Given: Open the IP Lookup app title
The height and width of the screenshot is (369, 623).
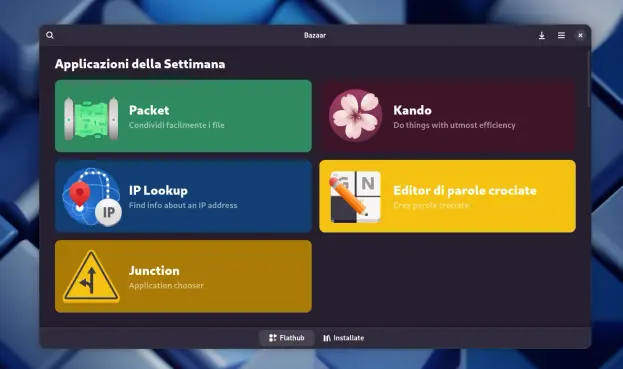Looking at the screenshot, I should point(158,190).
